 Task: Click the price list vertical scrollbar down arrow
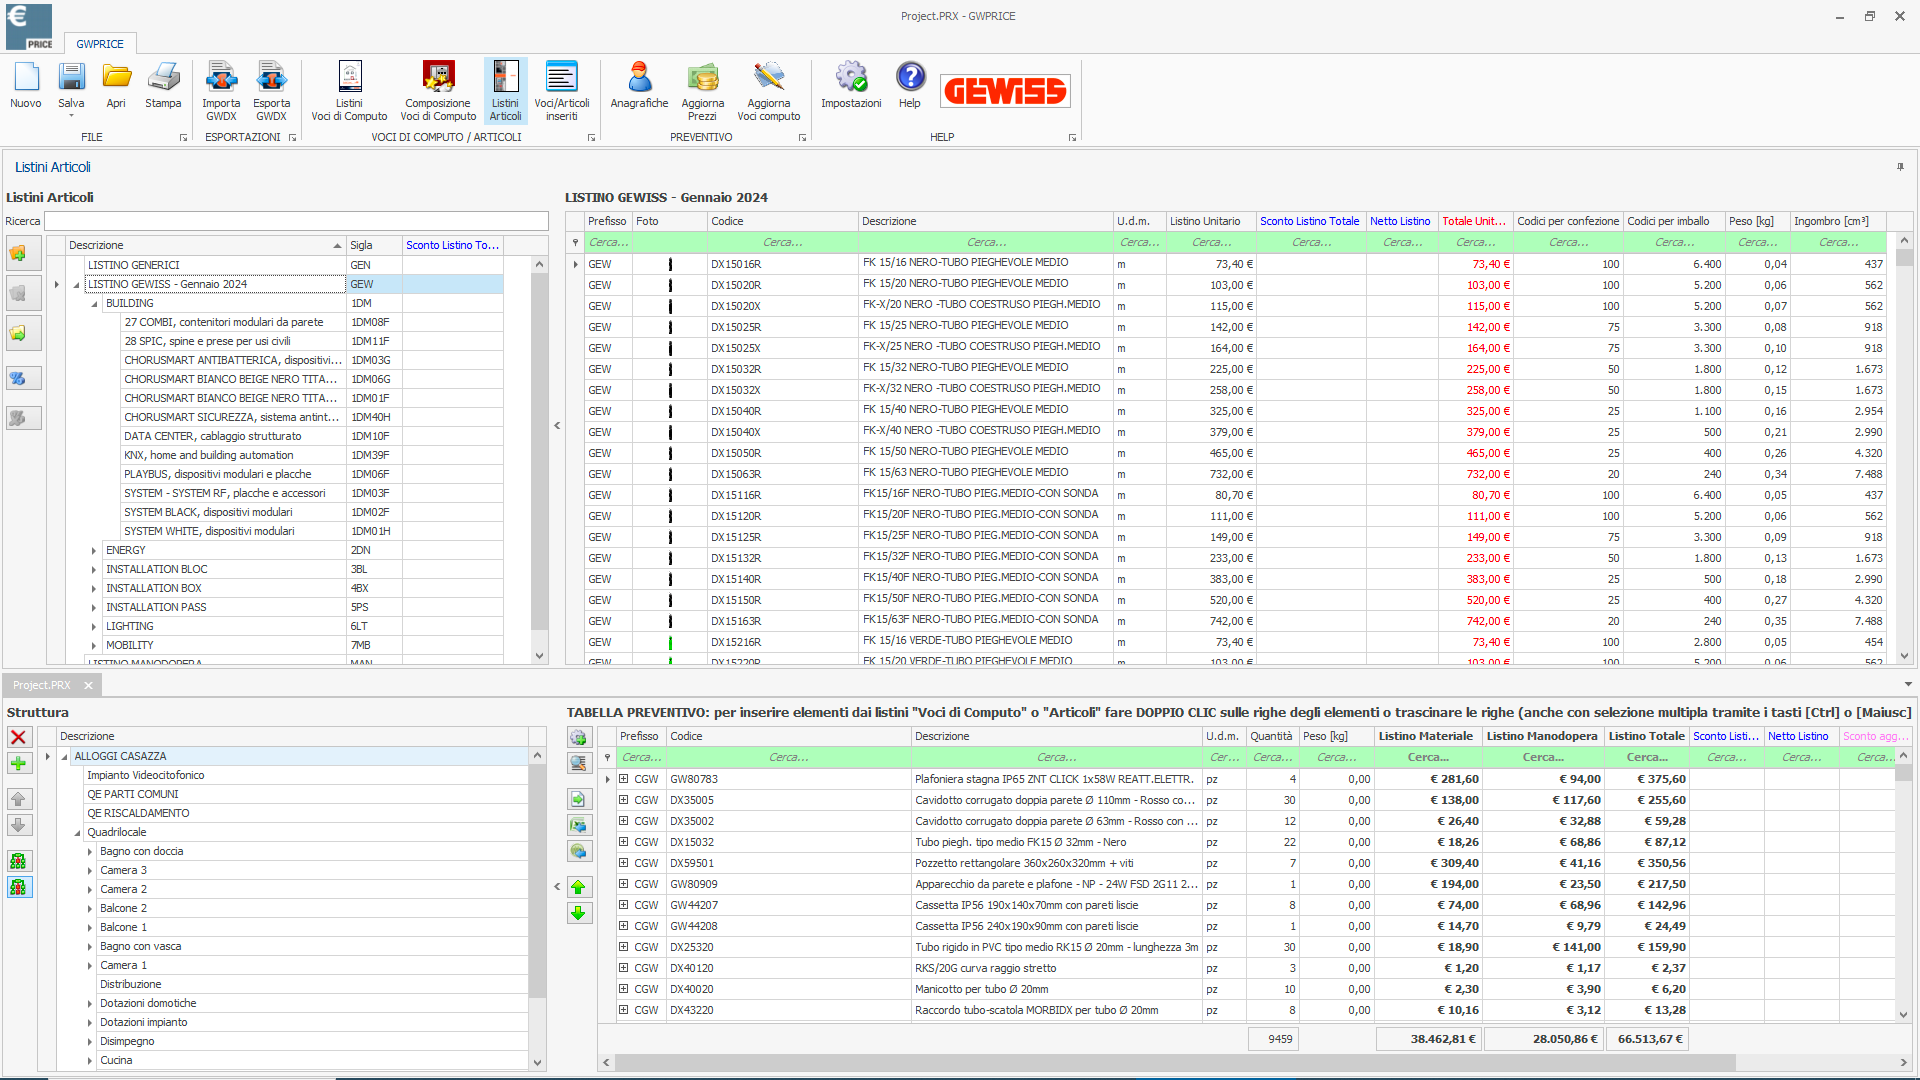click(1904, 656)
